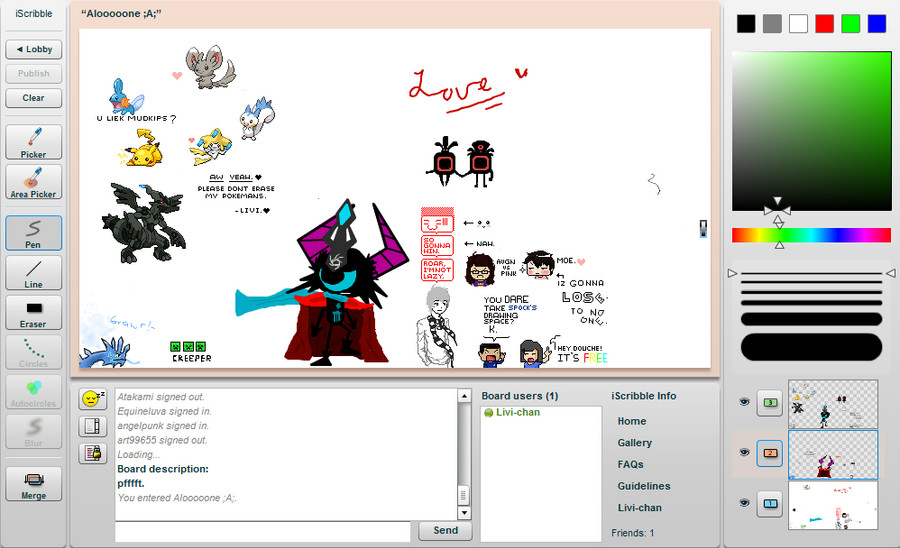The height and width of the screenshot is (548, 900).
Task: Pick the gray color swatch
Action: pyautogui.click(x=772, y=24)
